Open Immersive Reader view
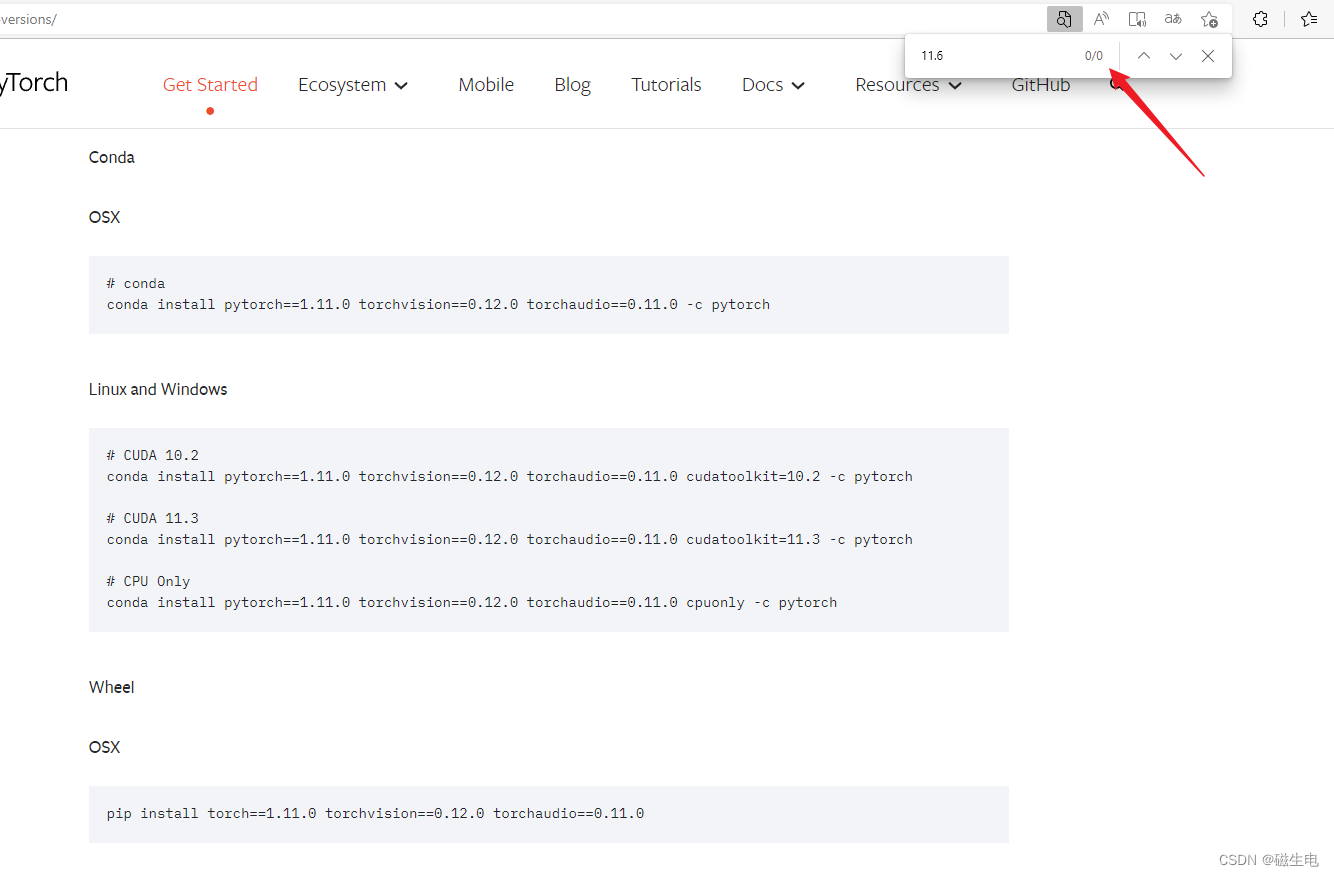The image size is (1334, 876). click(x=1137, y=19)
